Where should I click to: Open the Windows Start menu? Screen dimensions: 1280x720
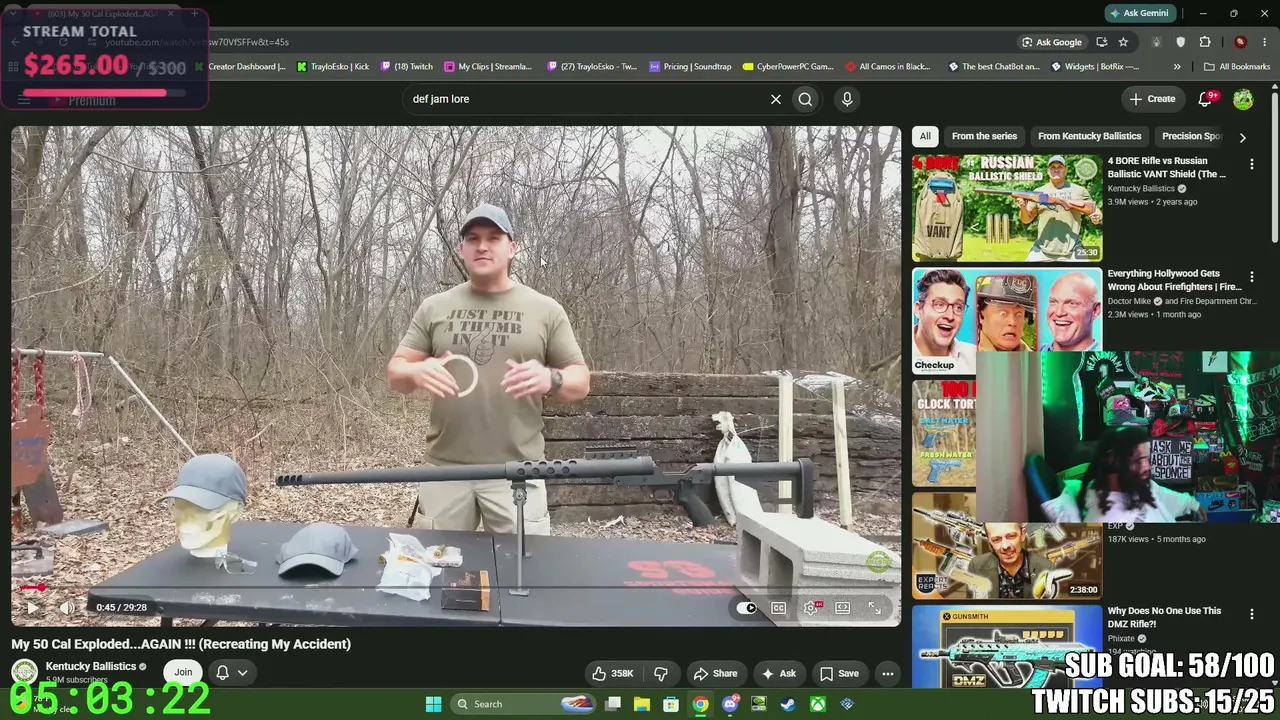433,704
